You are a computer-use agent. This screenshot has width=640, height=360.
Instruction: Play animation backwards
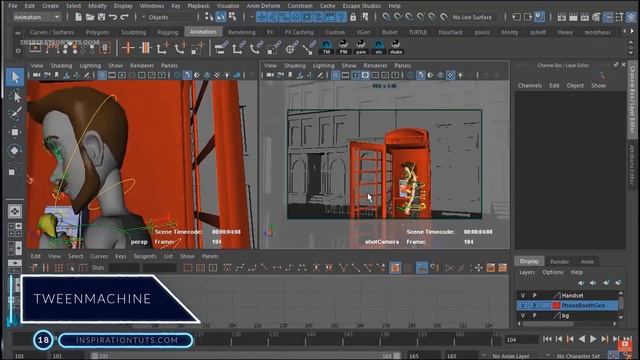582,339
